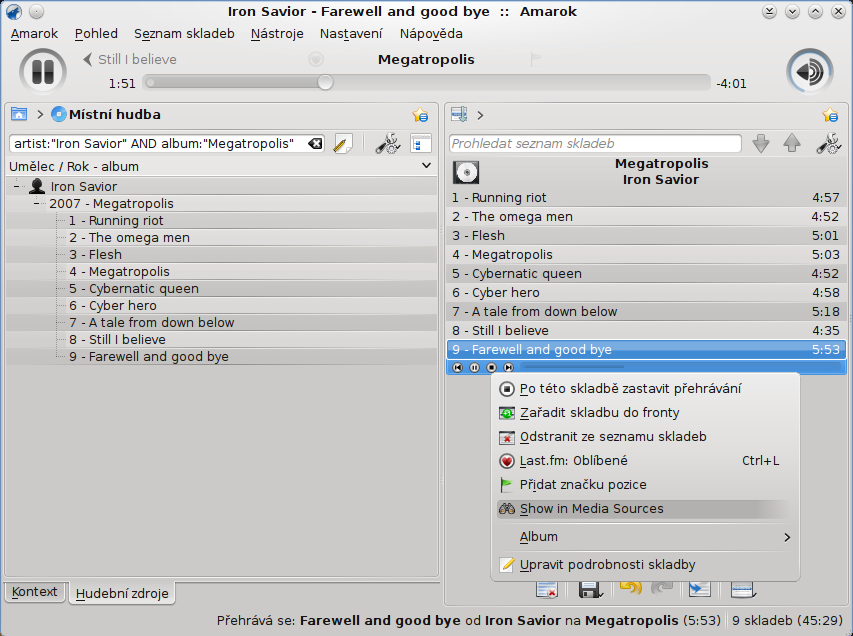Image resolution: width=853 pixels, height=636 pixels.
Task: Open collection browser settings wrench icon
Action: pos(388,144)
